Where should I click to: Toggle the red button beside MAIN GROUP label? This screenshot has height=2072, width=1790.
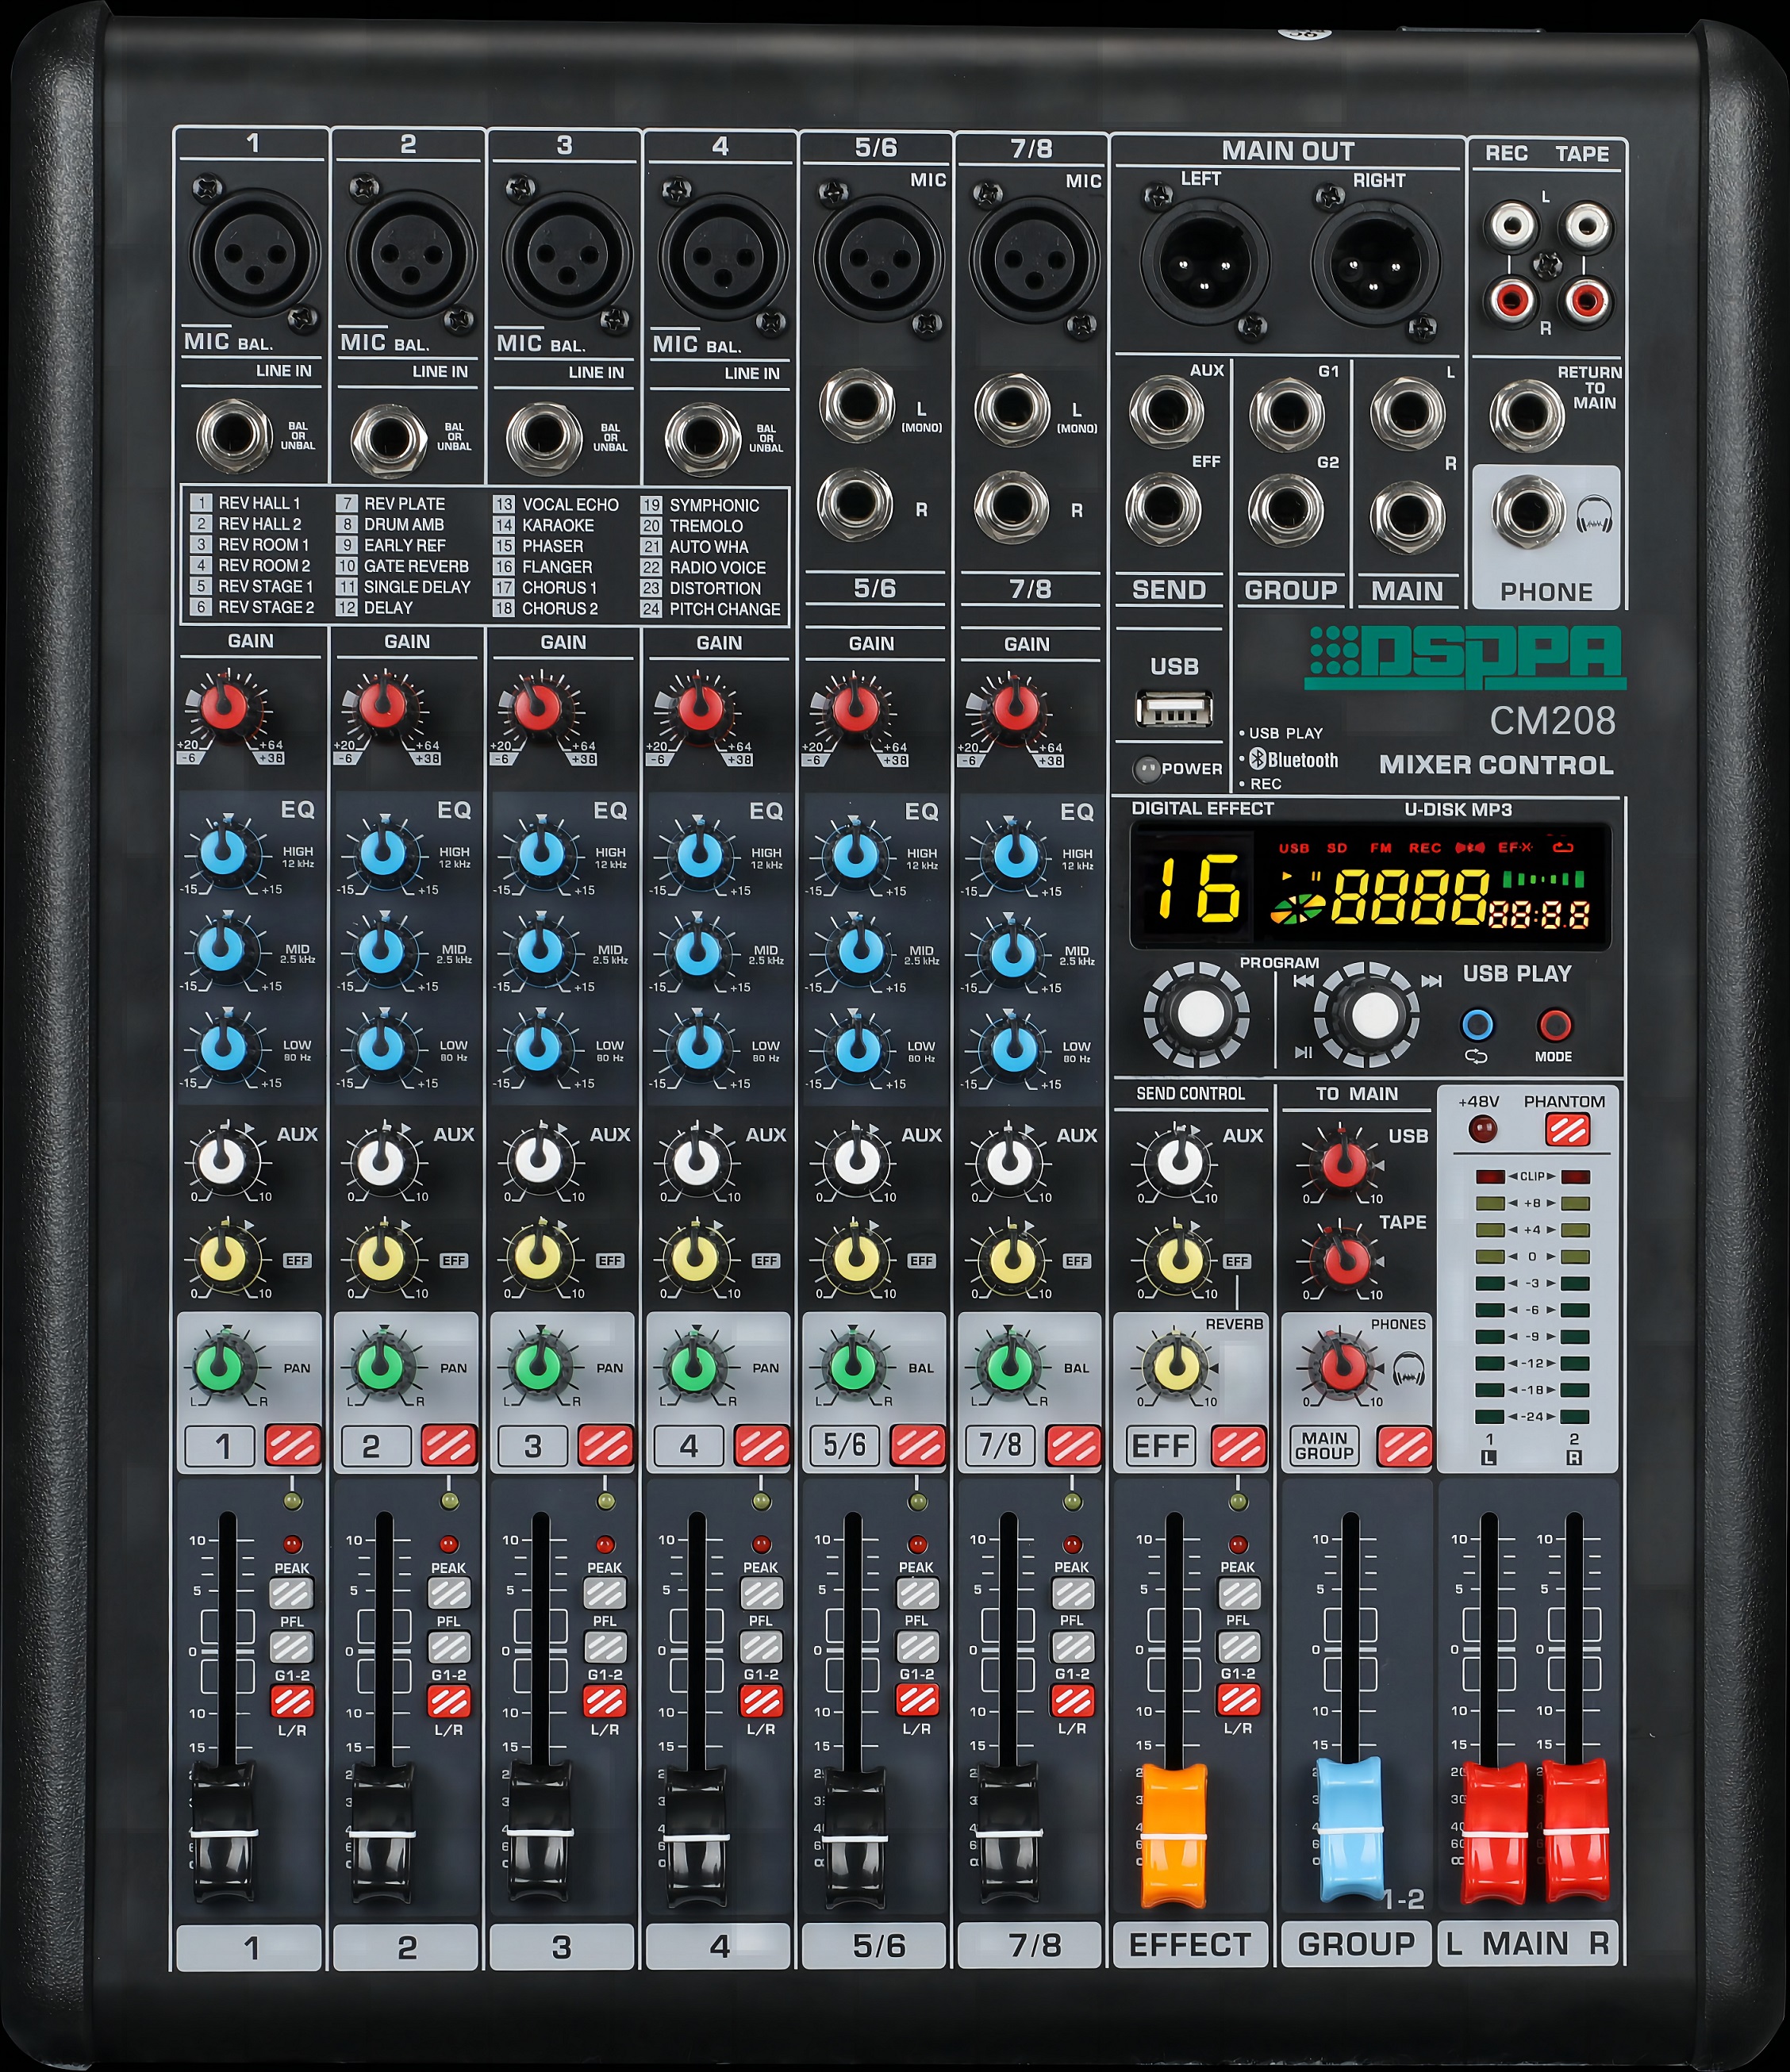[x=1405, y=1445]
